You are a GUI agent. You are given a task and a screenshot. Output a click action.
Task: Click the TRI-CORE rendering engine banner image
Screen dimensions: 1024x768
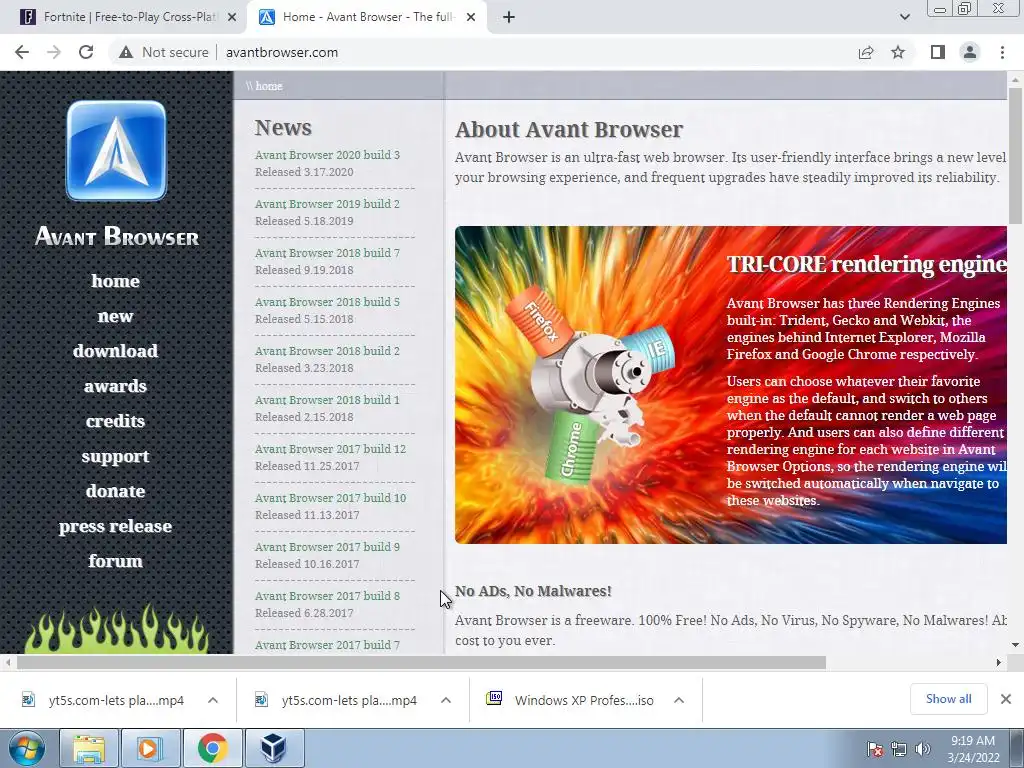731,385
